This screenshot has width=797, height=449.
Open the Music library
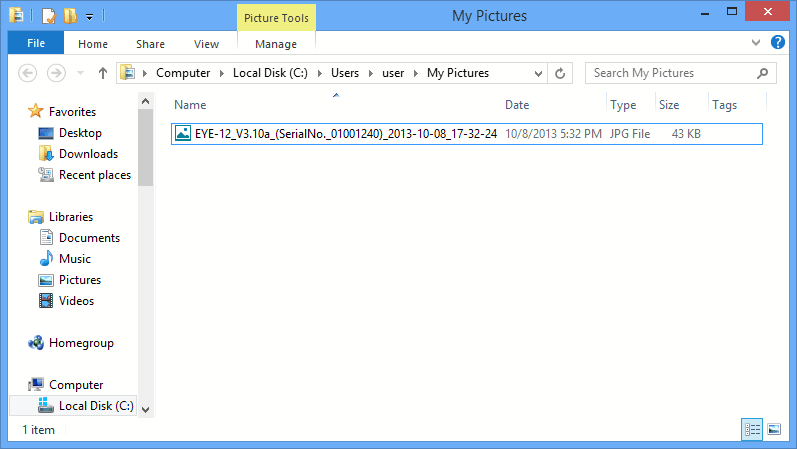coord(75,259)
